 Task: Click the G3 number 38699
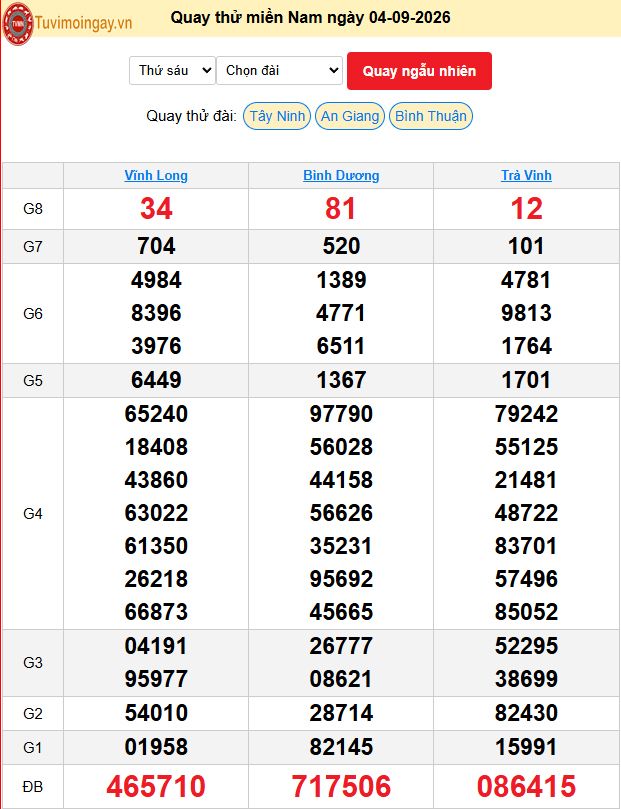coord(526,679)
